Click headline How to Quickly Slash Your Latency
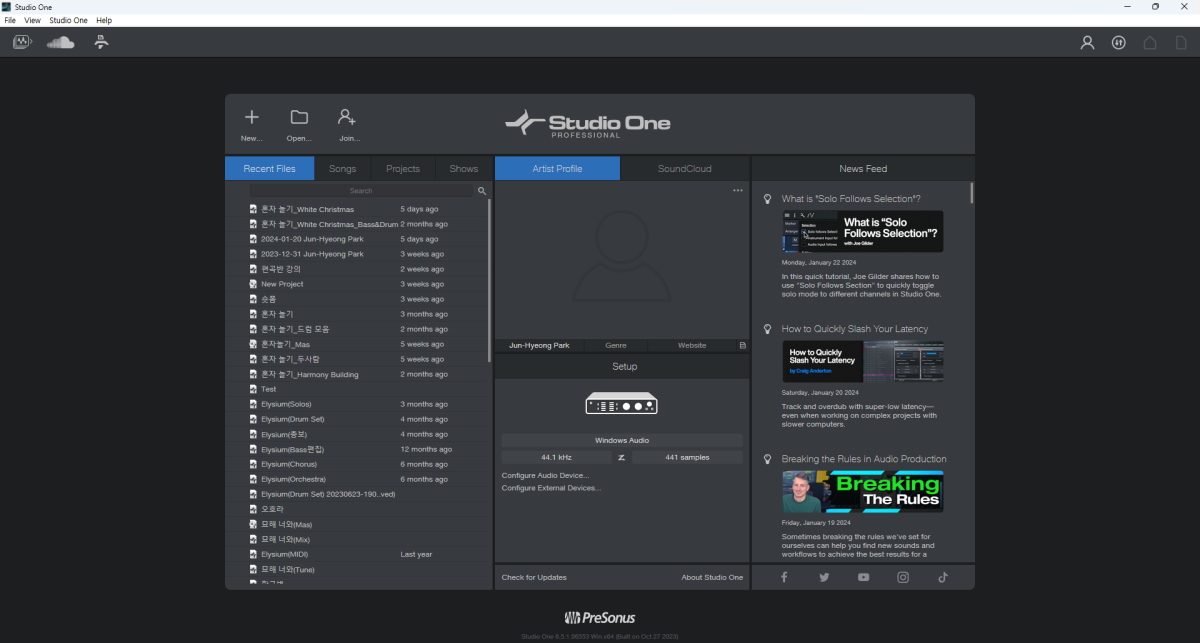 pos(855,329)
